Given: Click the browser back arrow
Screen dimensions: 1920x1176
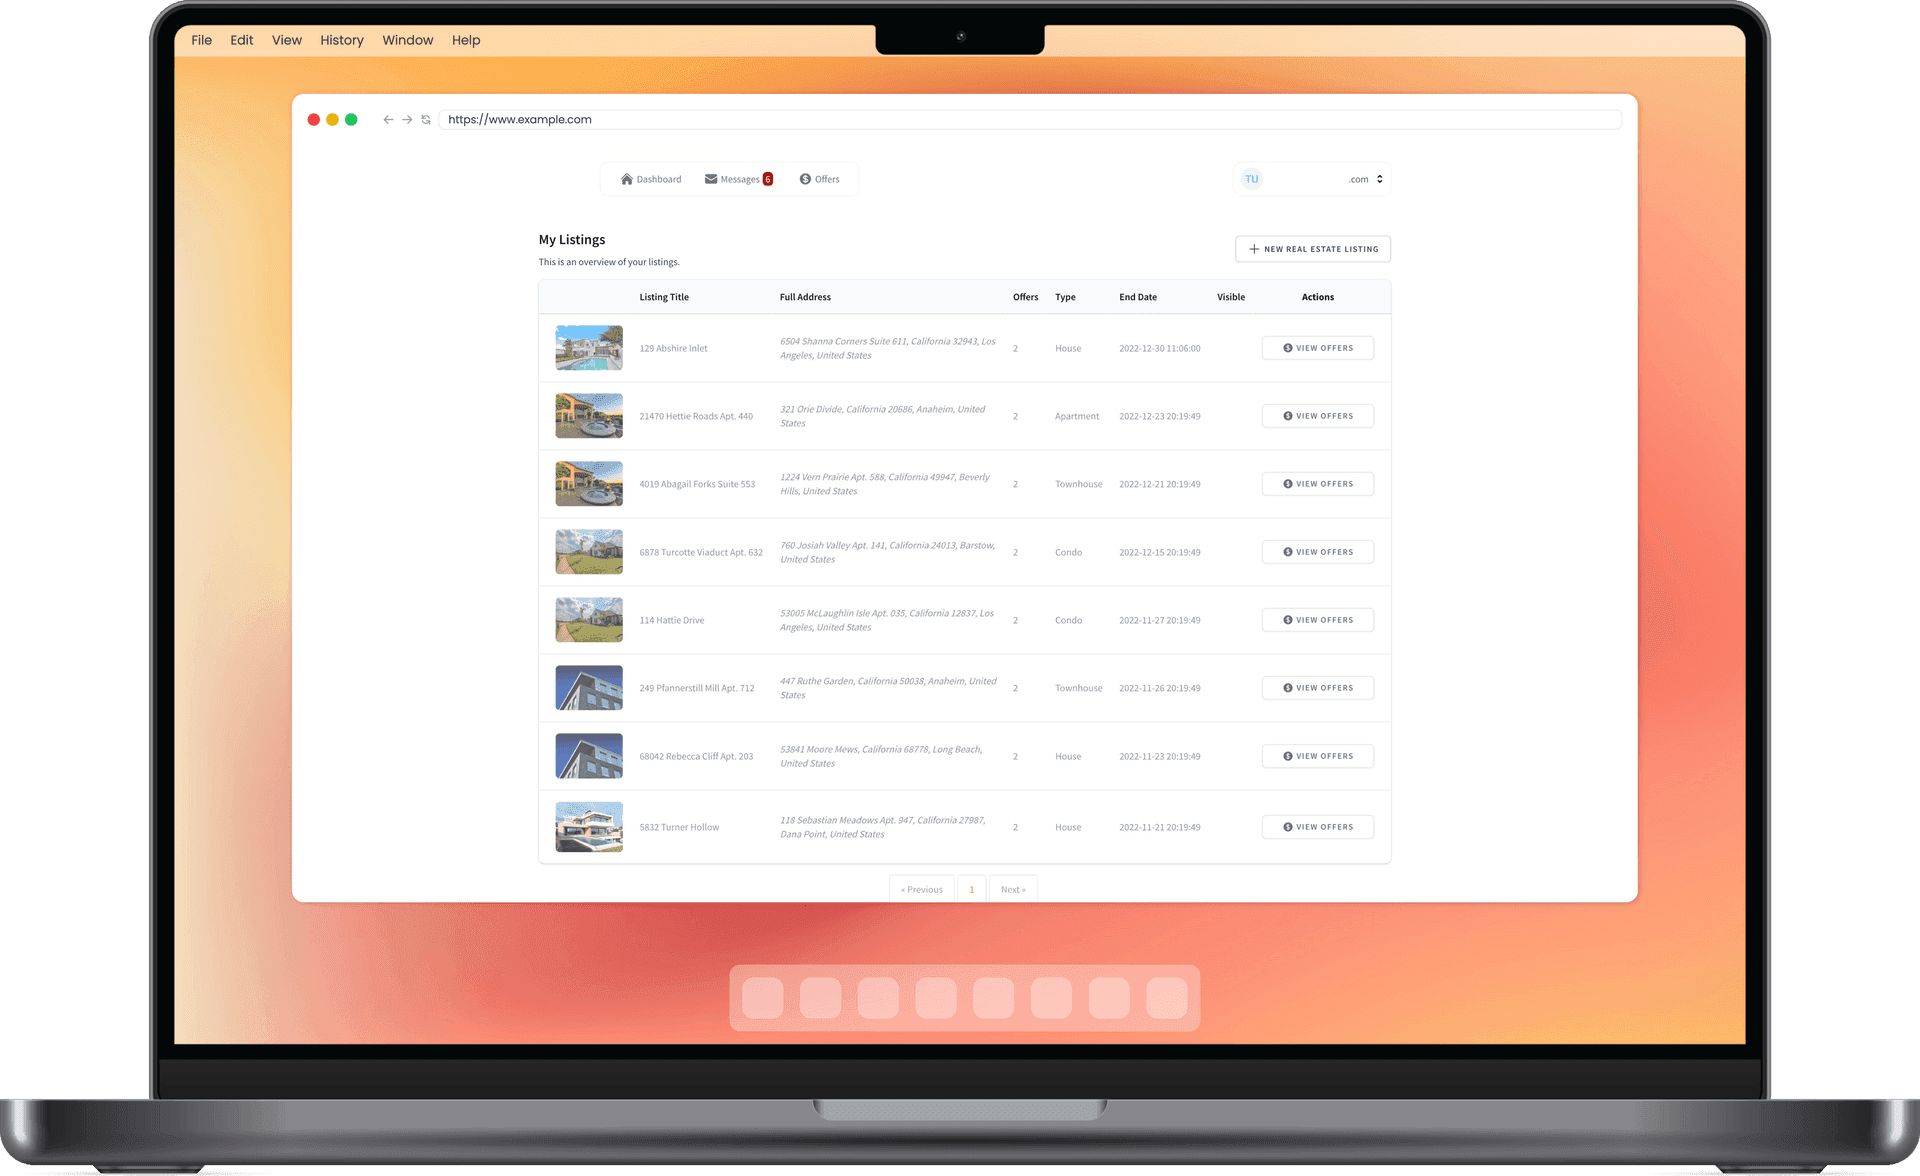Looking at the screenshot, I should coord(388,119).
